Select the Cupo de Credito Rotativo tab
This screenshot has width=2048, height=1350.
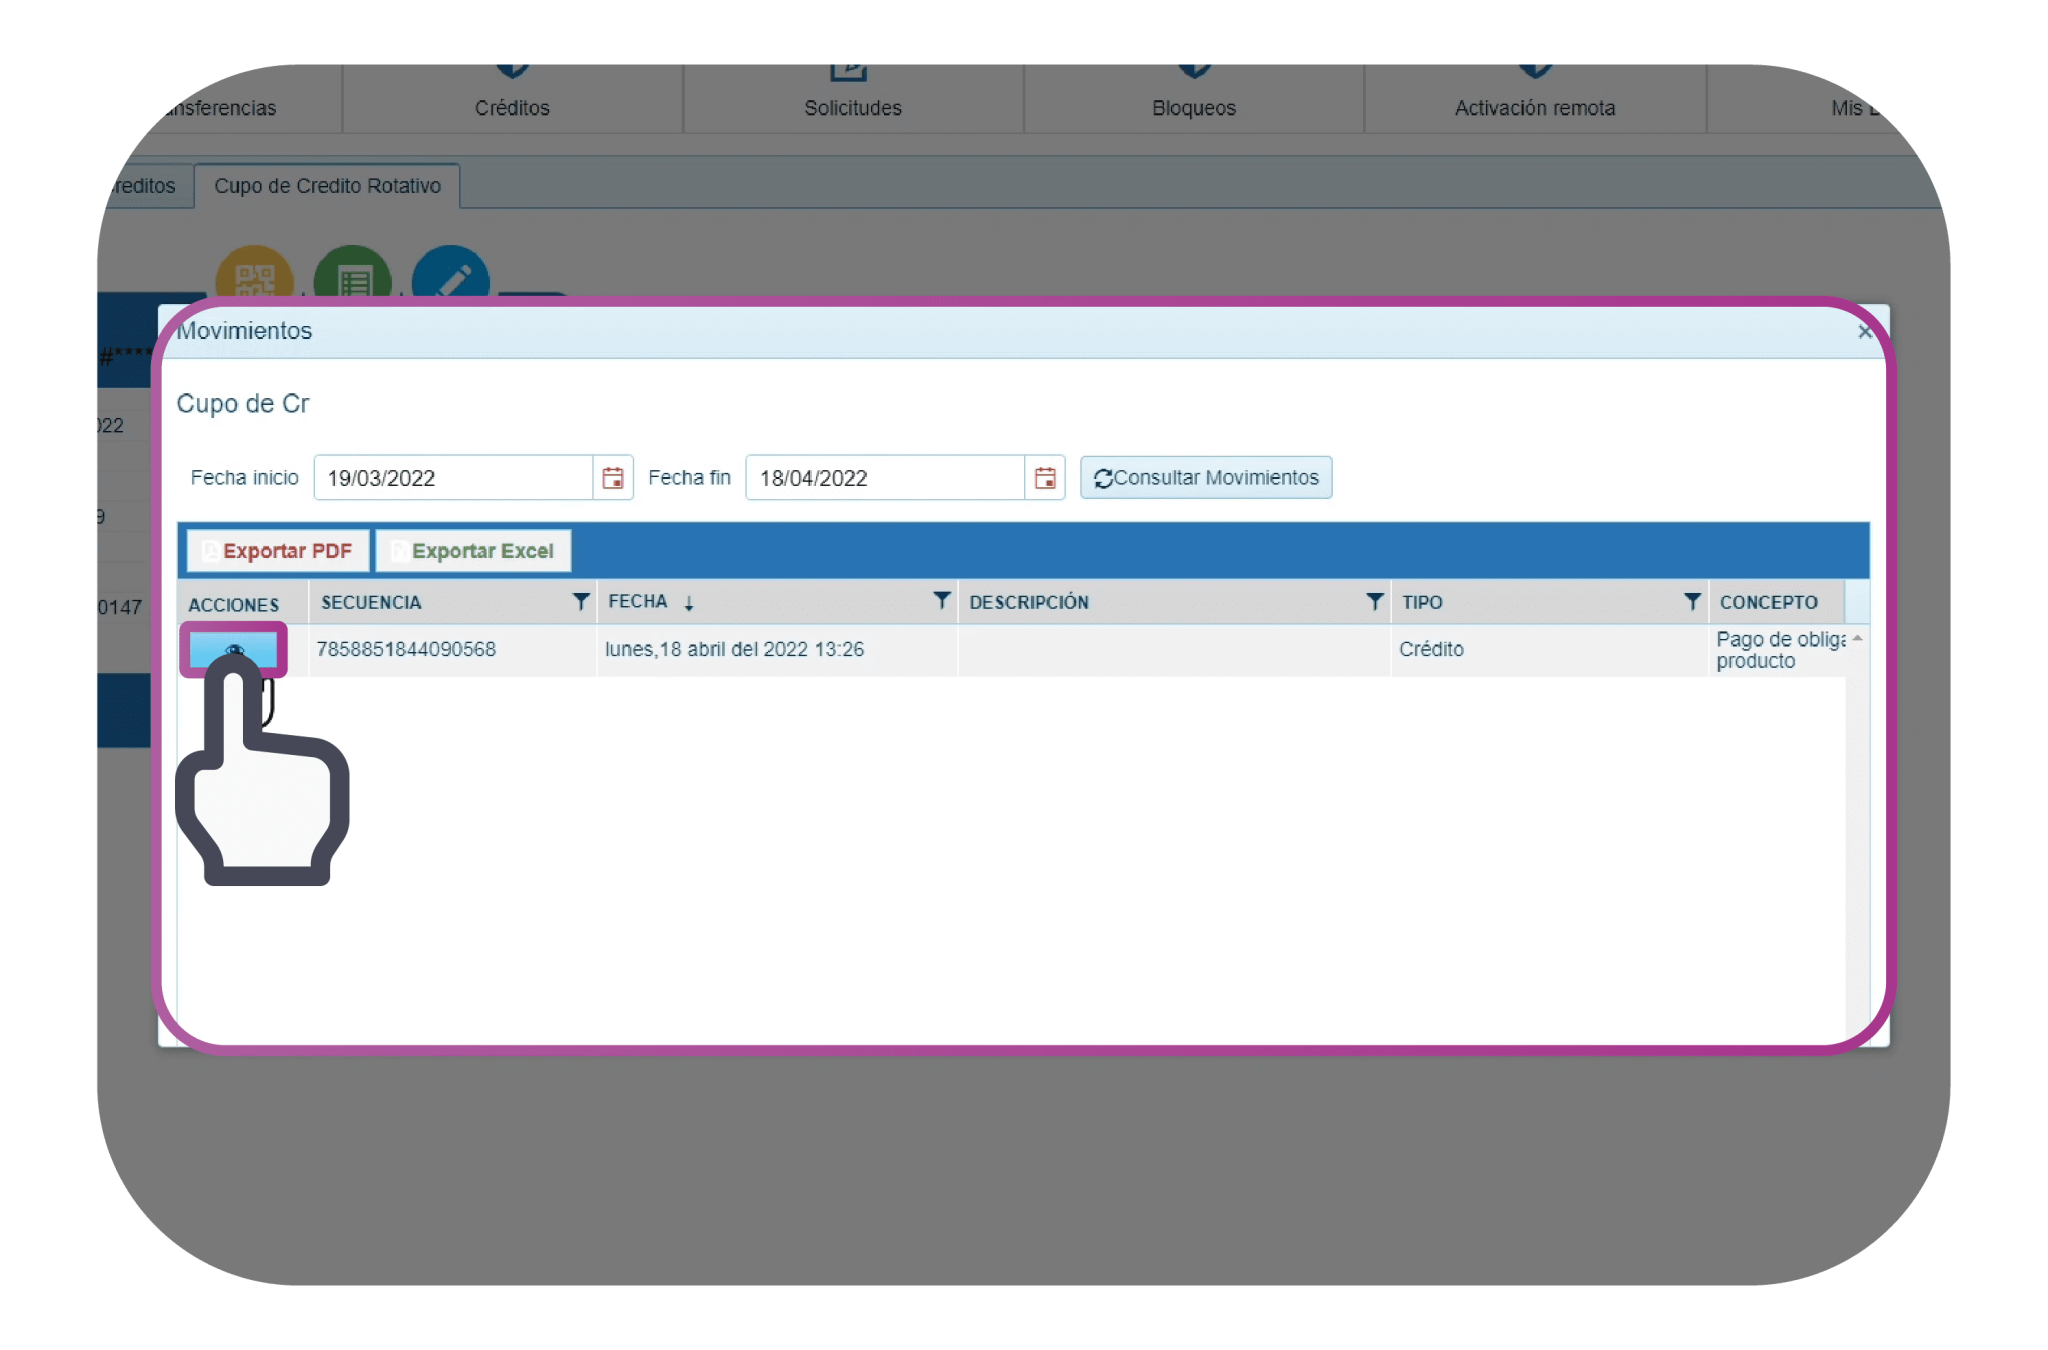327,186
